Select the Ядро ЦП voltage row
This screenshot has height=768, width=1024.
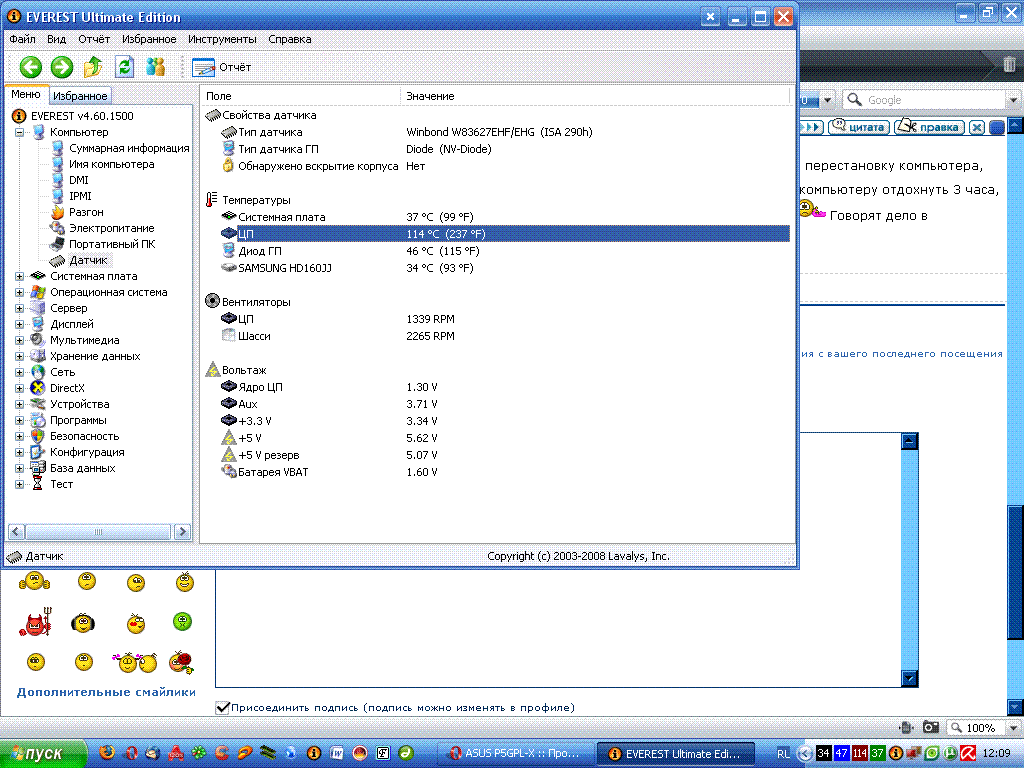click(x=505, y=387)
